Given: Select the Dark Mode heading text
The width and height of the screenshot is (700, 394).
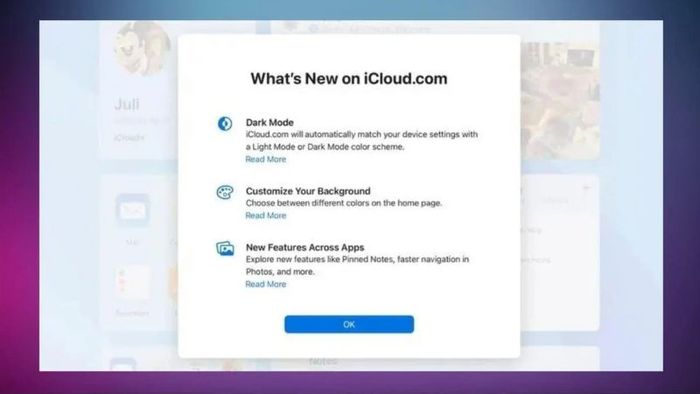Looking at the screenshot, I should click(270, 122).
